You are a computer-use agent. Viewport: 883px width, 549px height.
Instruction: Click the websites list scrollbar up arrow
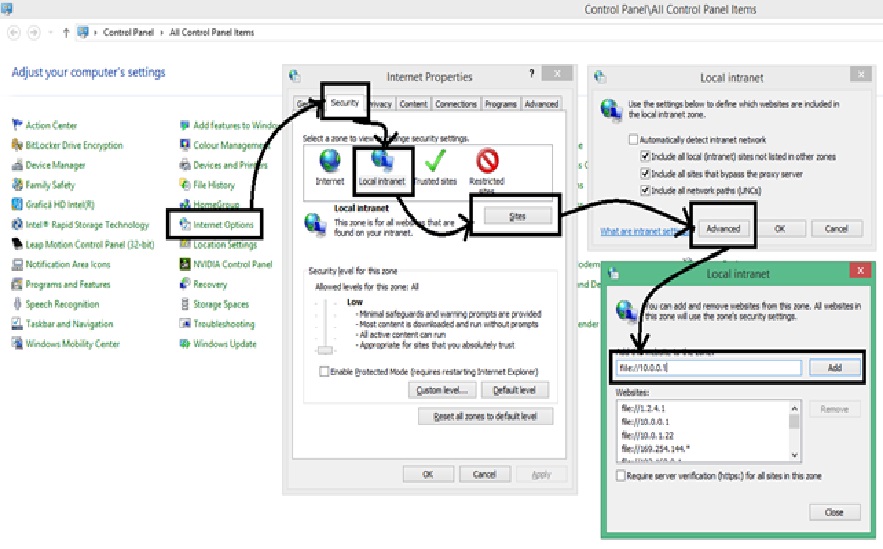[795, 408]
